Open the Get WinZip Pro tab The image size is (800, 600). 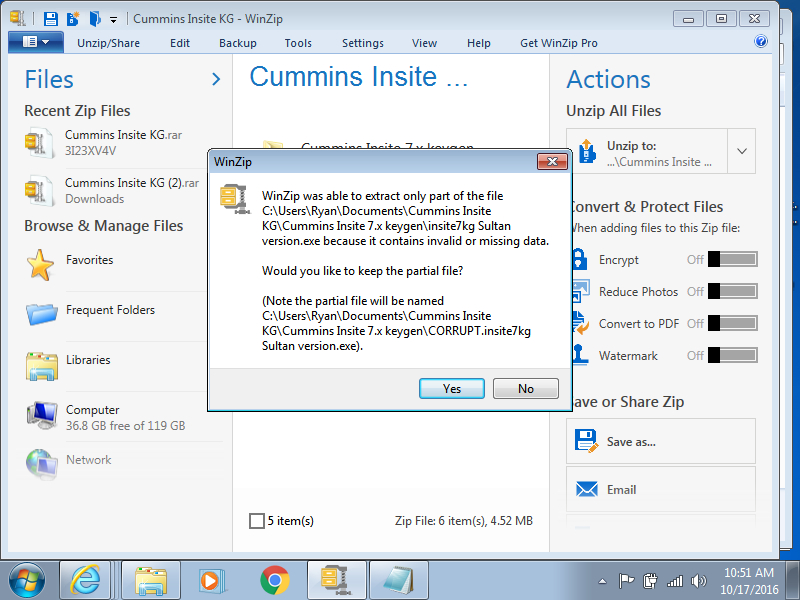click(x=559, y=43)
